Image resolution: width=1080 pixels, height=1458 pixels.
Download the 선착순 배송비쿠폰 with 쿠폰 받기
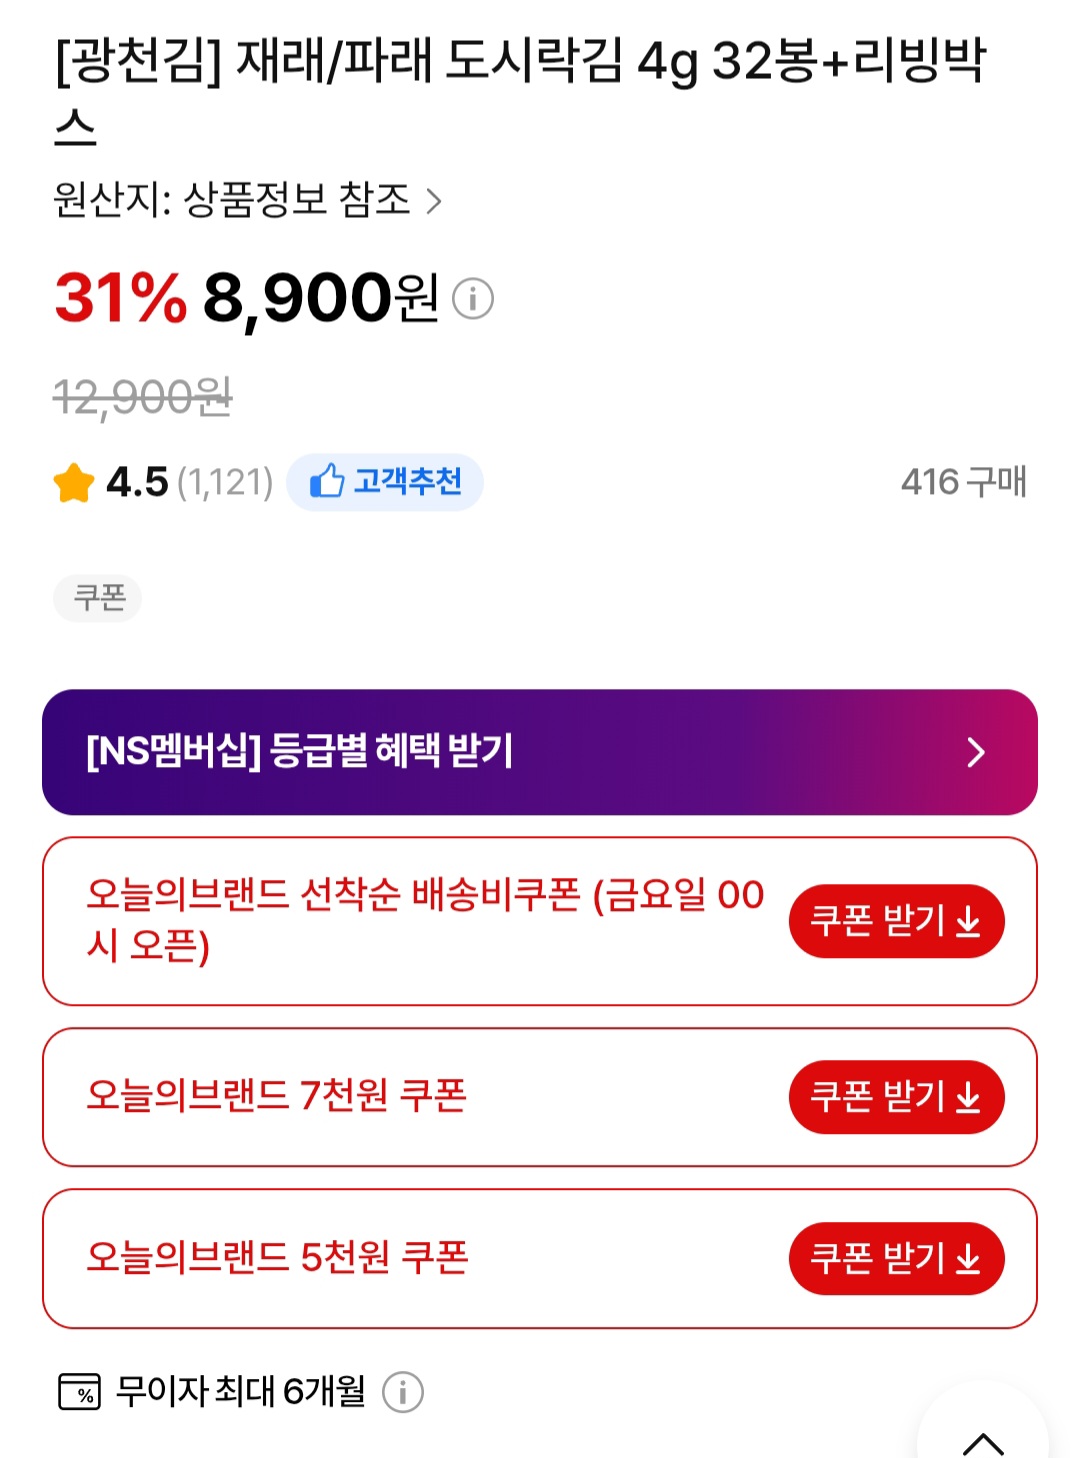click(x=896, y=921)
